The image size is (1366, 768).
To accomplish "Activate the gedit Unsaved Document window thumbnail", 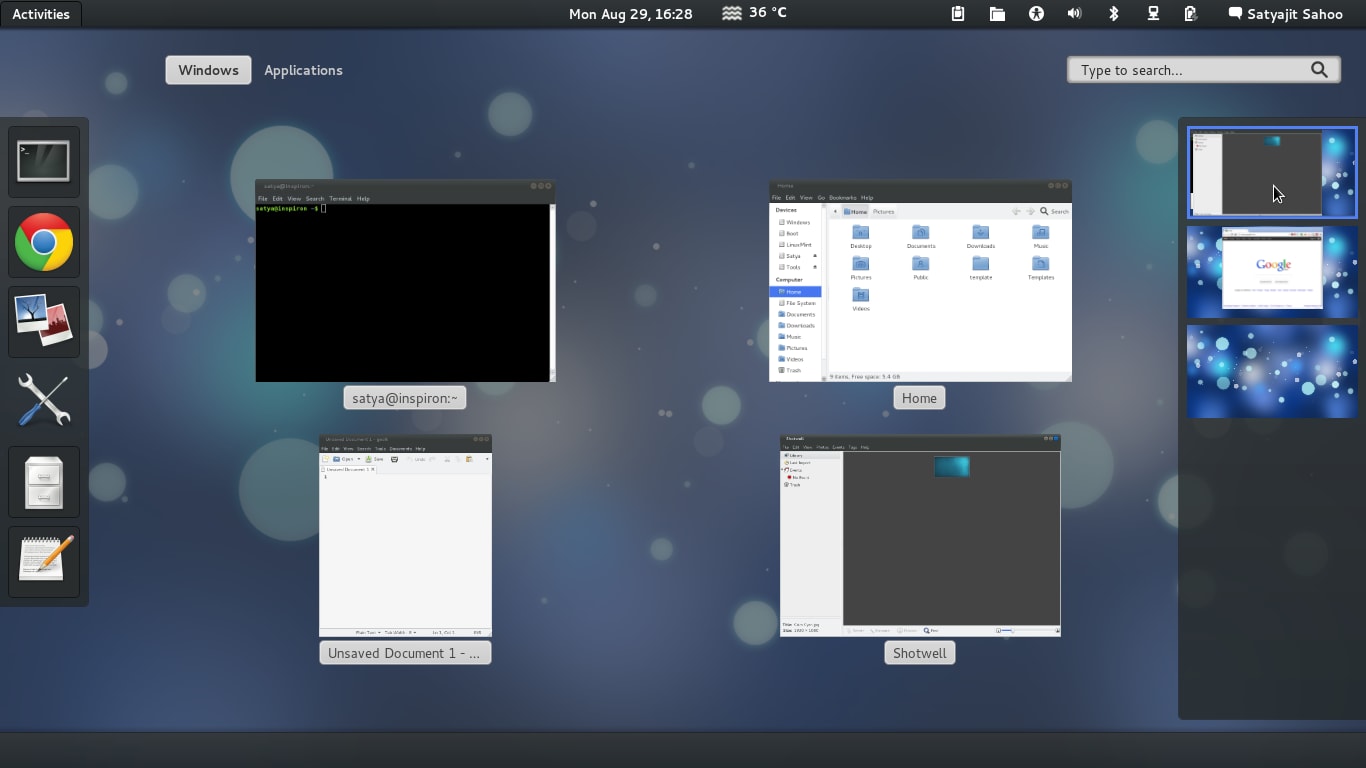I will [x=405, y=535].
